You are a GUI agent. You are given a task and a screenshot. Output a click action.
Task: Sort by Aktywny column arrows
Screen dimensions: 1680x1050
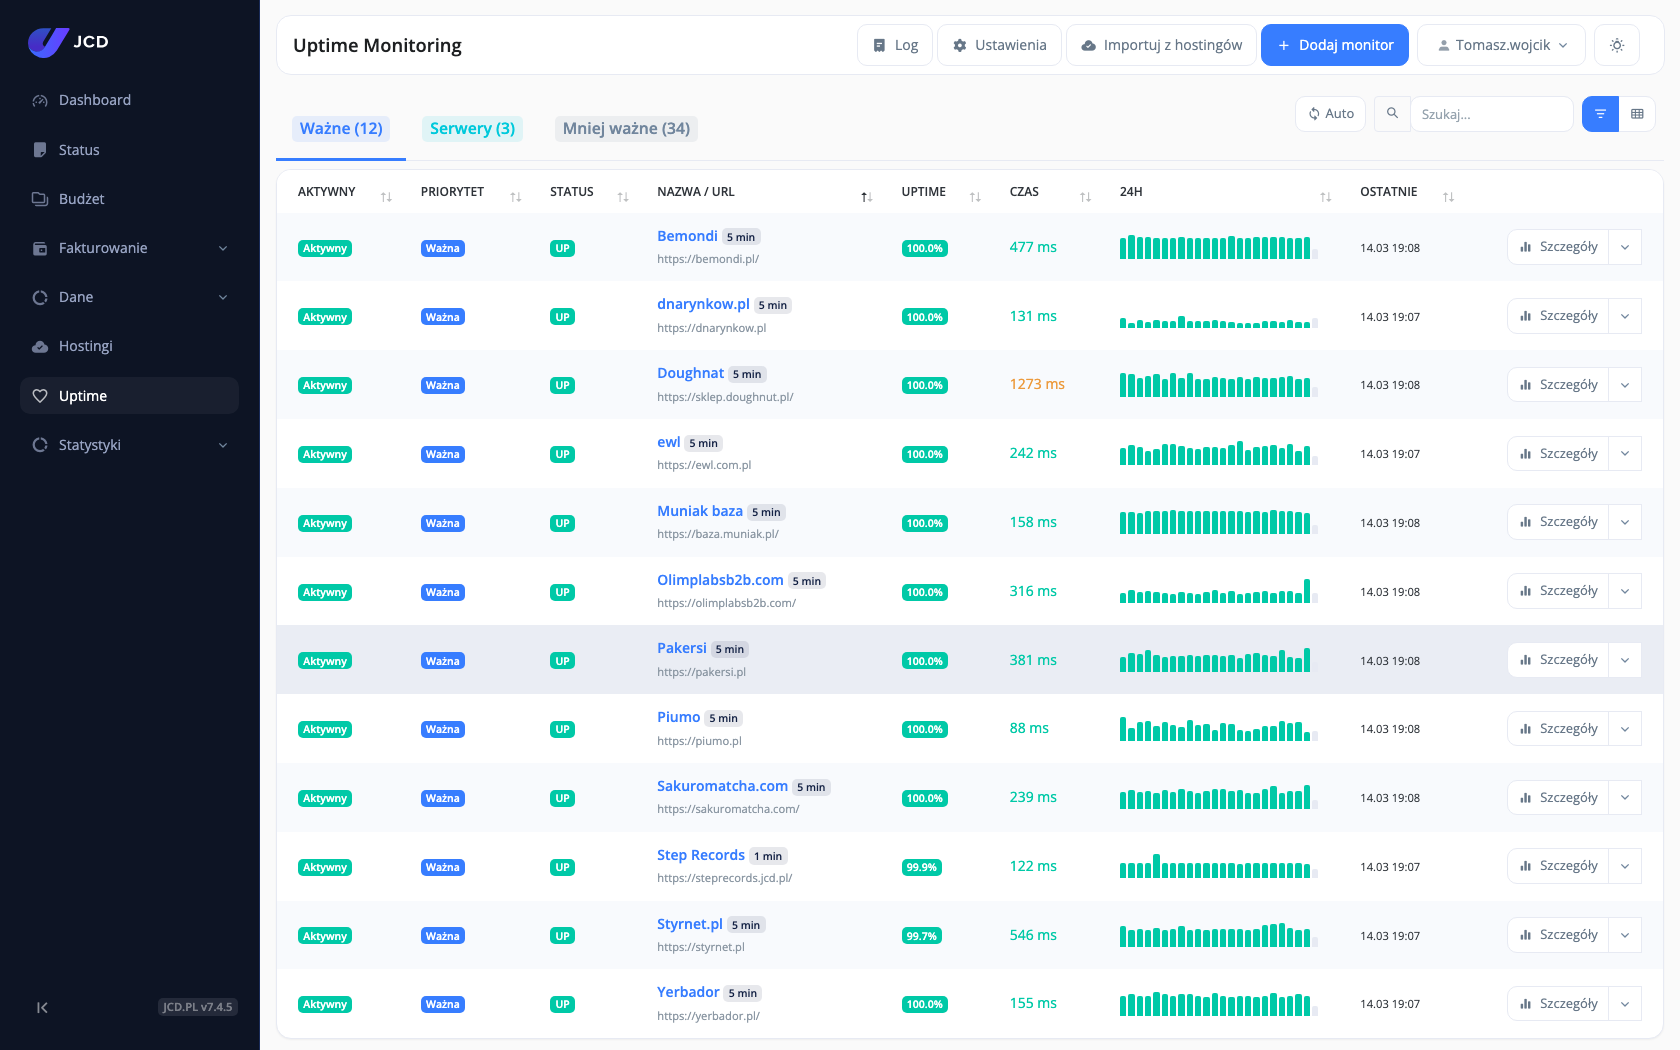point(386,197)
